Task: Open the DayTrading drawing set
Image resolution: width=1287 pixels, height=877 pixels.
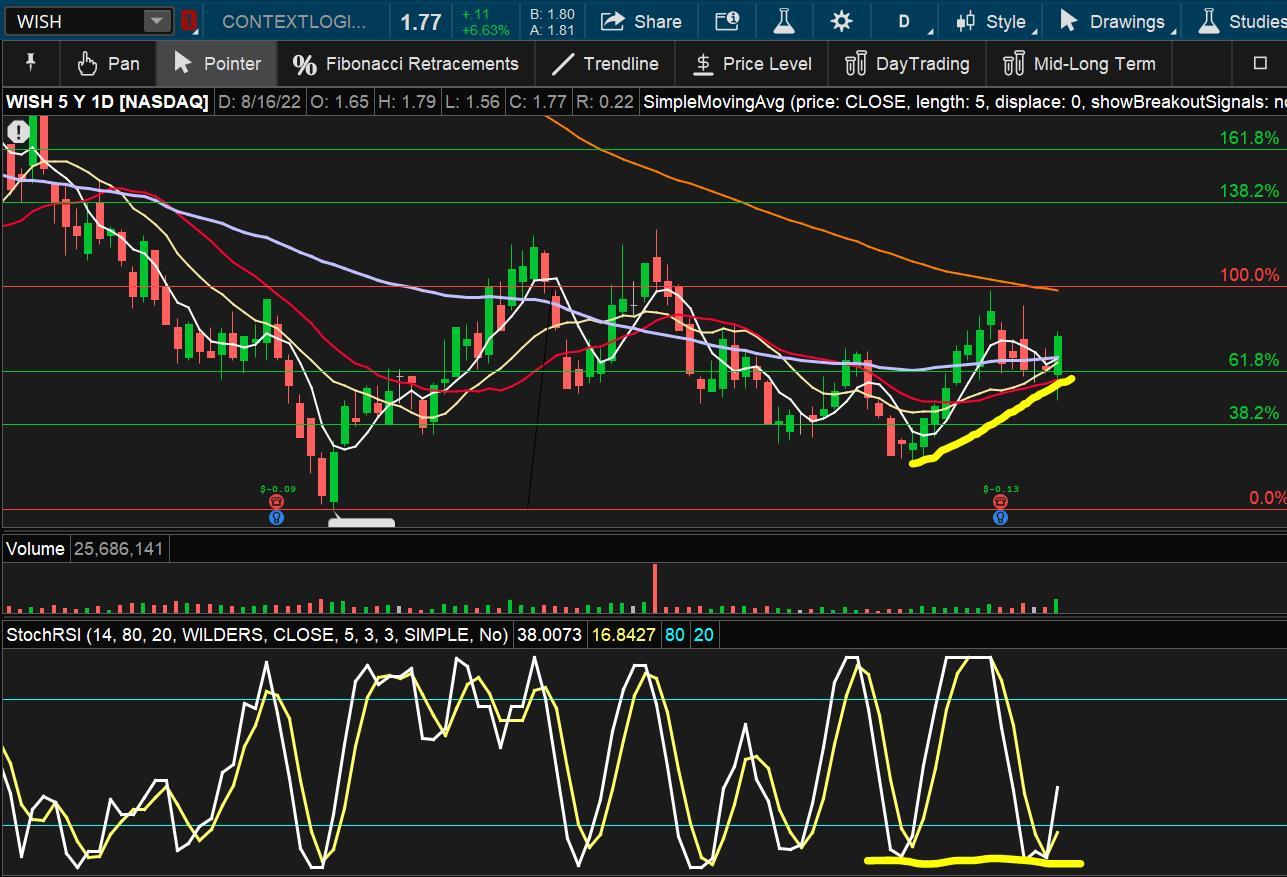Action: [x=907, y=63]
